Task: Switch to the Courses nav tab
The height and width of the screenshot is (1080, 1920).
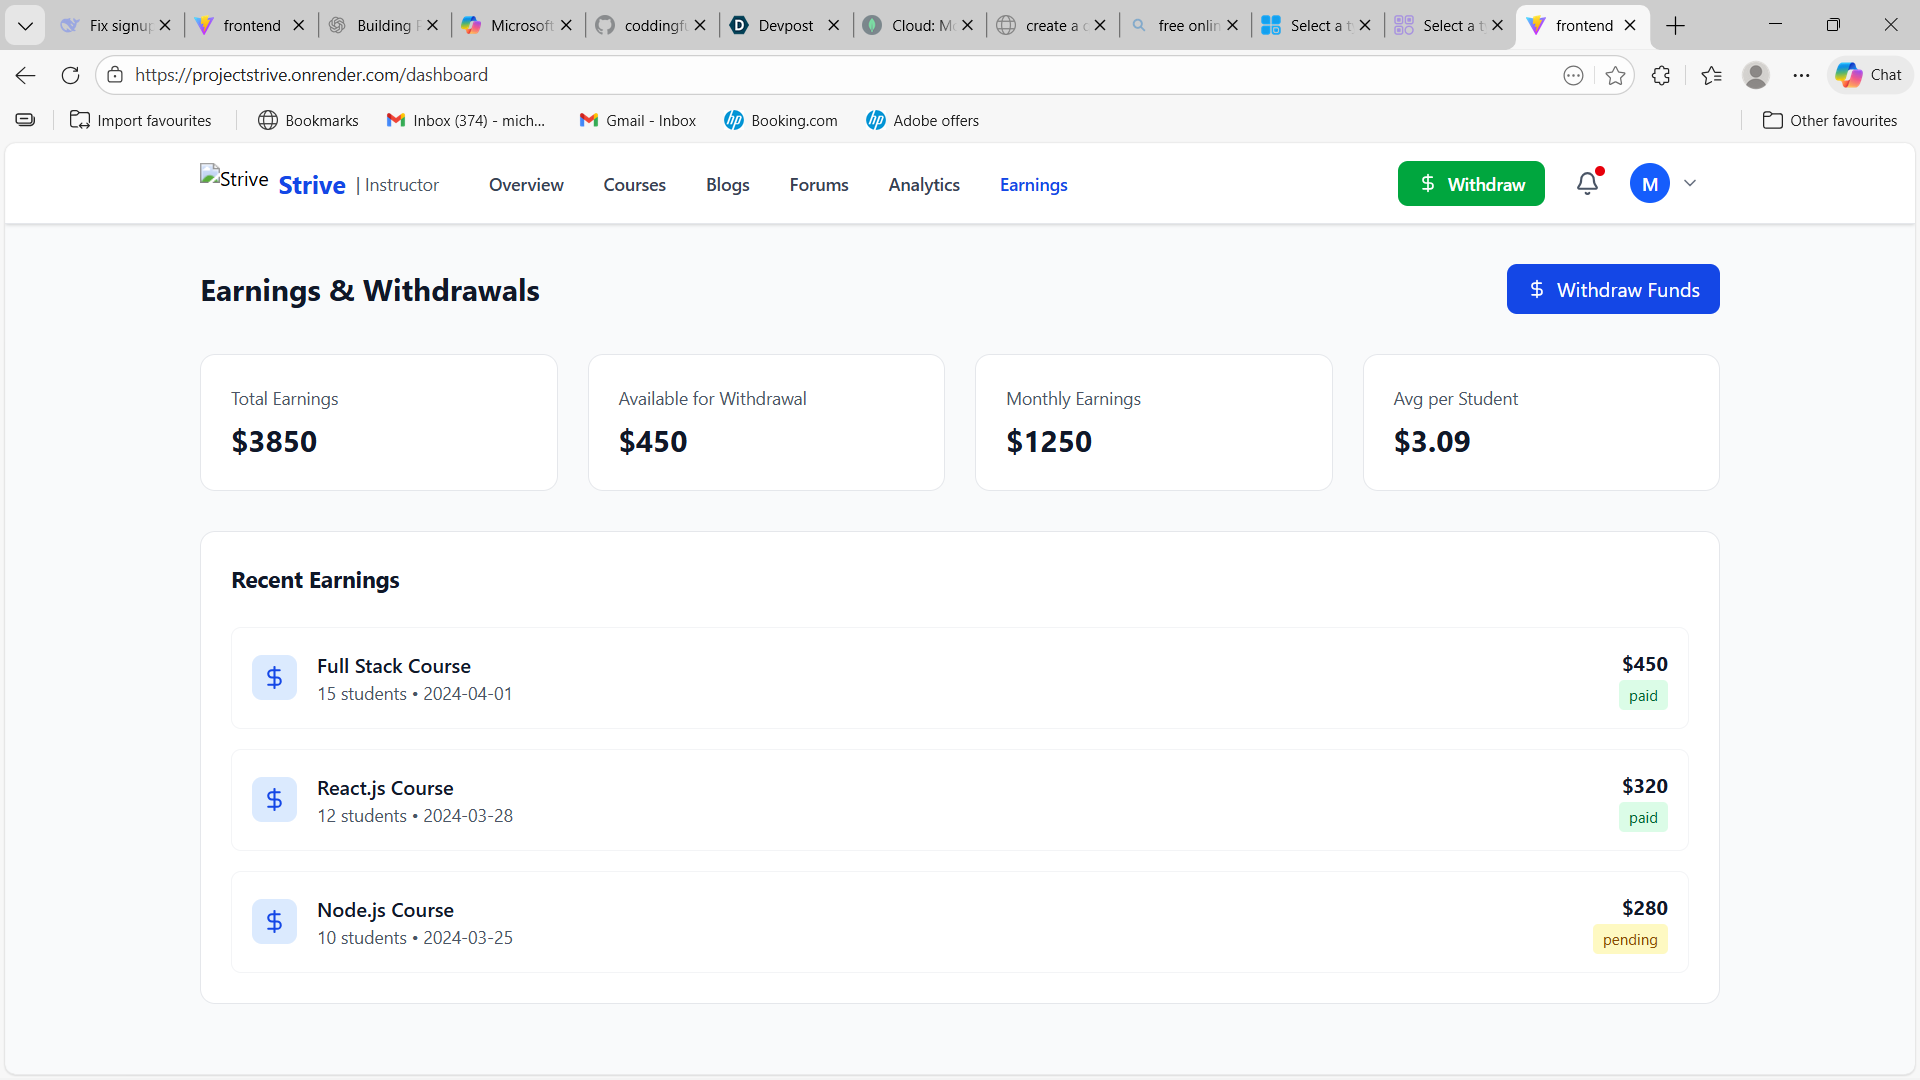Action: pos(634,185)
